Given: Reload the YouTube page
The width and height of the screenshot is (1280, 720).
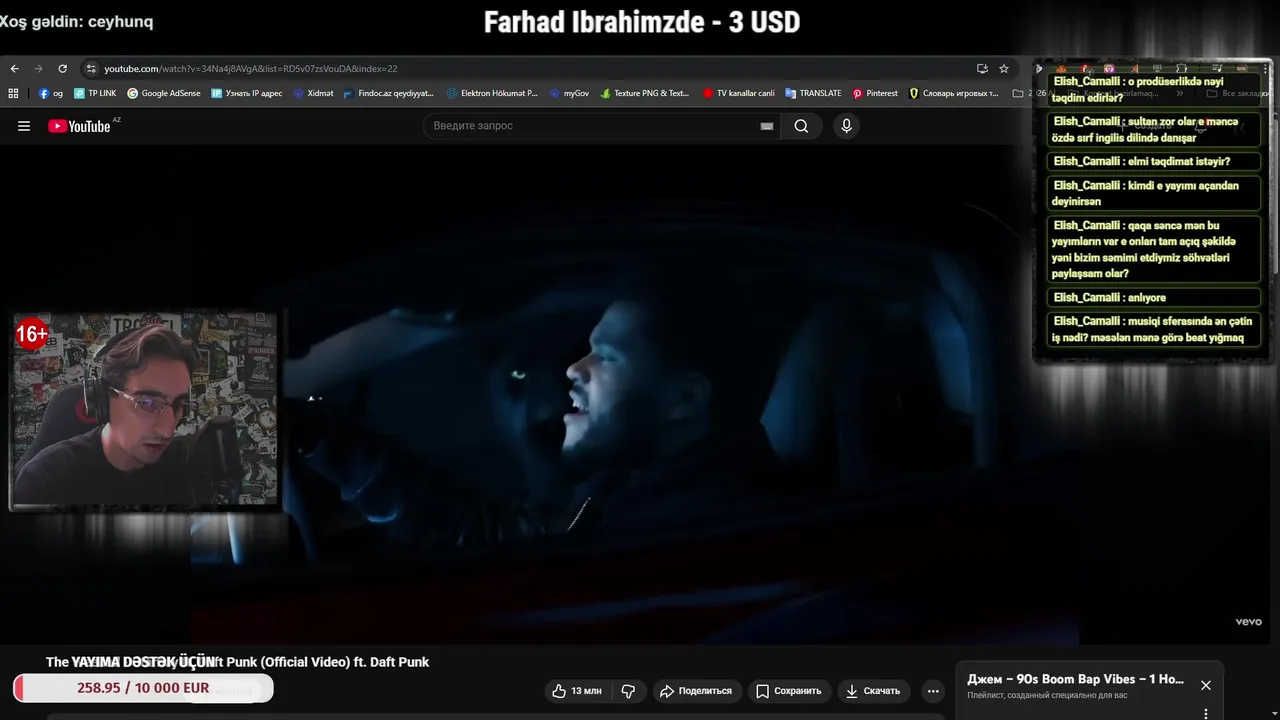Looking at the screenshot, I should point(62,69).
